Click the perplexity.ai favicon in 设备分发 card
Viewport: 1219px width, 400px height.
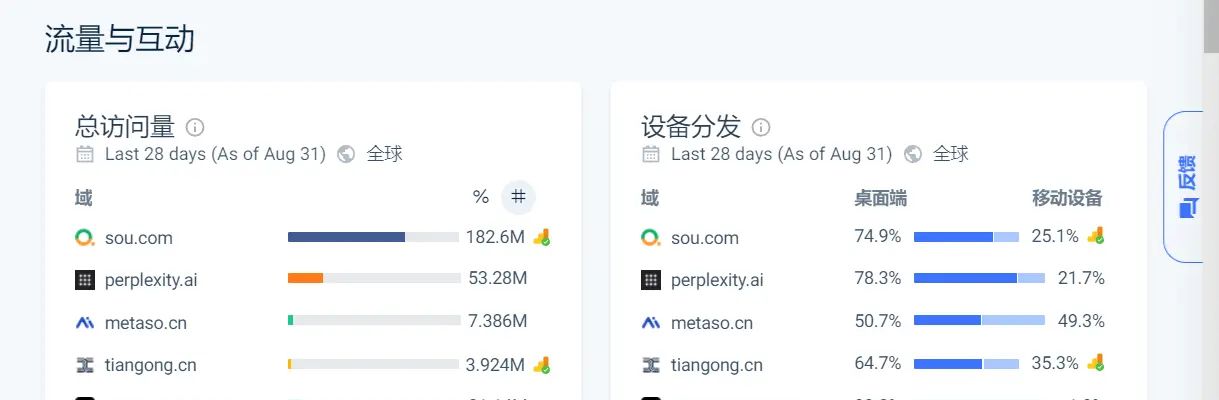point(651,280)
